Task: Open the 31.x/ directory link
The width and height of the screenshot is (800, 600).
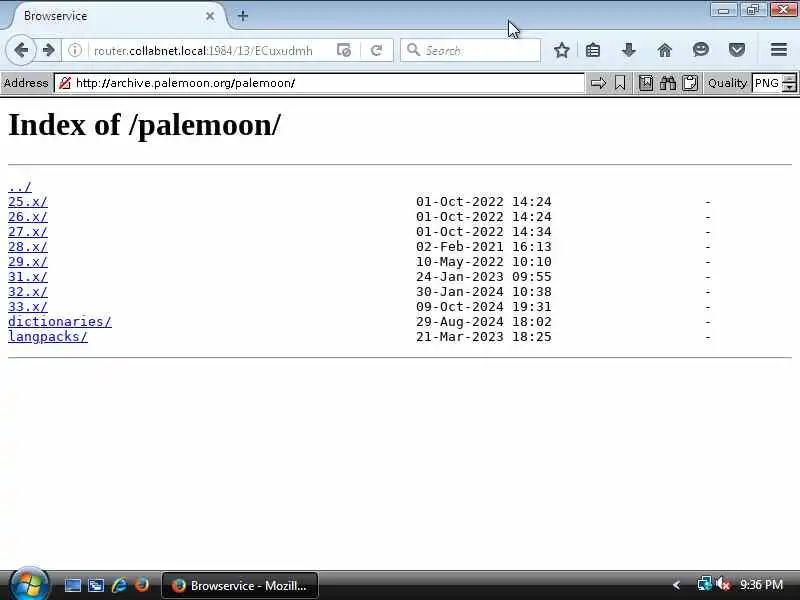Action: click(x=28, y=277)
